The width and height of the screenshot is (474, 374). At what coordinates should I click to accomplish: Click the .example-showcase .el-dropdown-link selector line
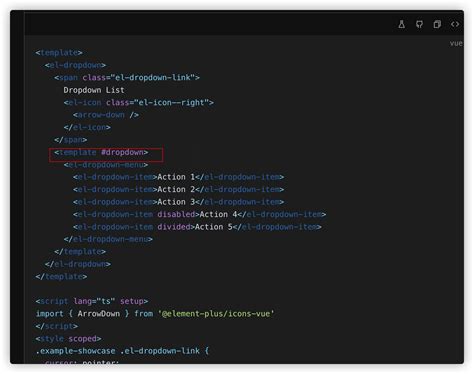(x=122, y=351)
